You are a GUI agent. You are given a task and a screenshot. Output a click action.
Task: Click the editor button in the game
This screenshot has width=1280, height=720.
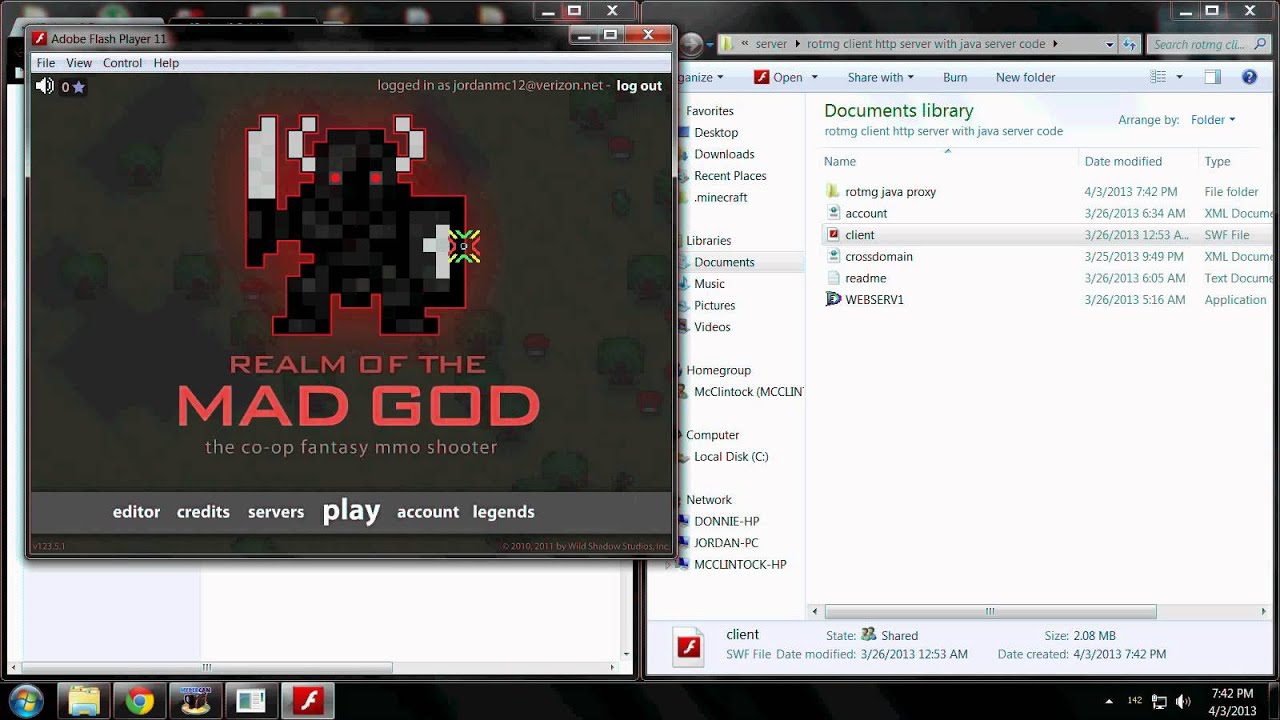[x=136, y=512]
